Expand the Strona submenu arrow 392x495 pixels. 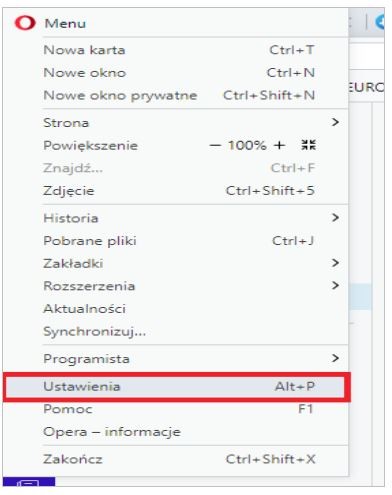pyautogui.click(x=335, y=122)
